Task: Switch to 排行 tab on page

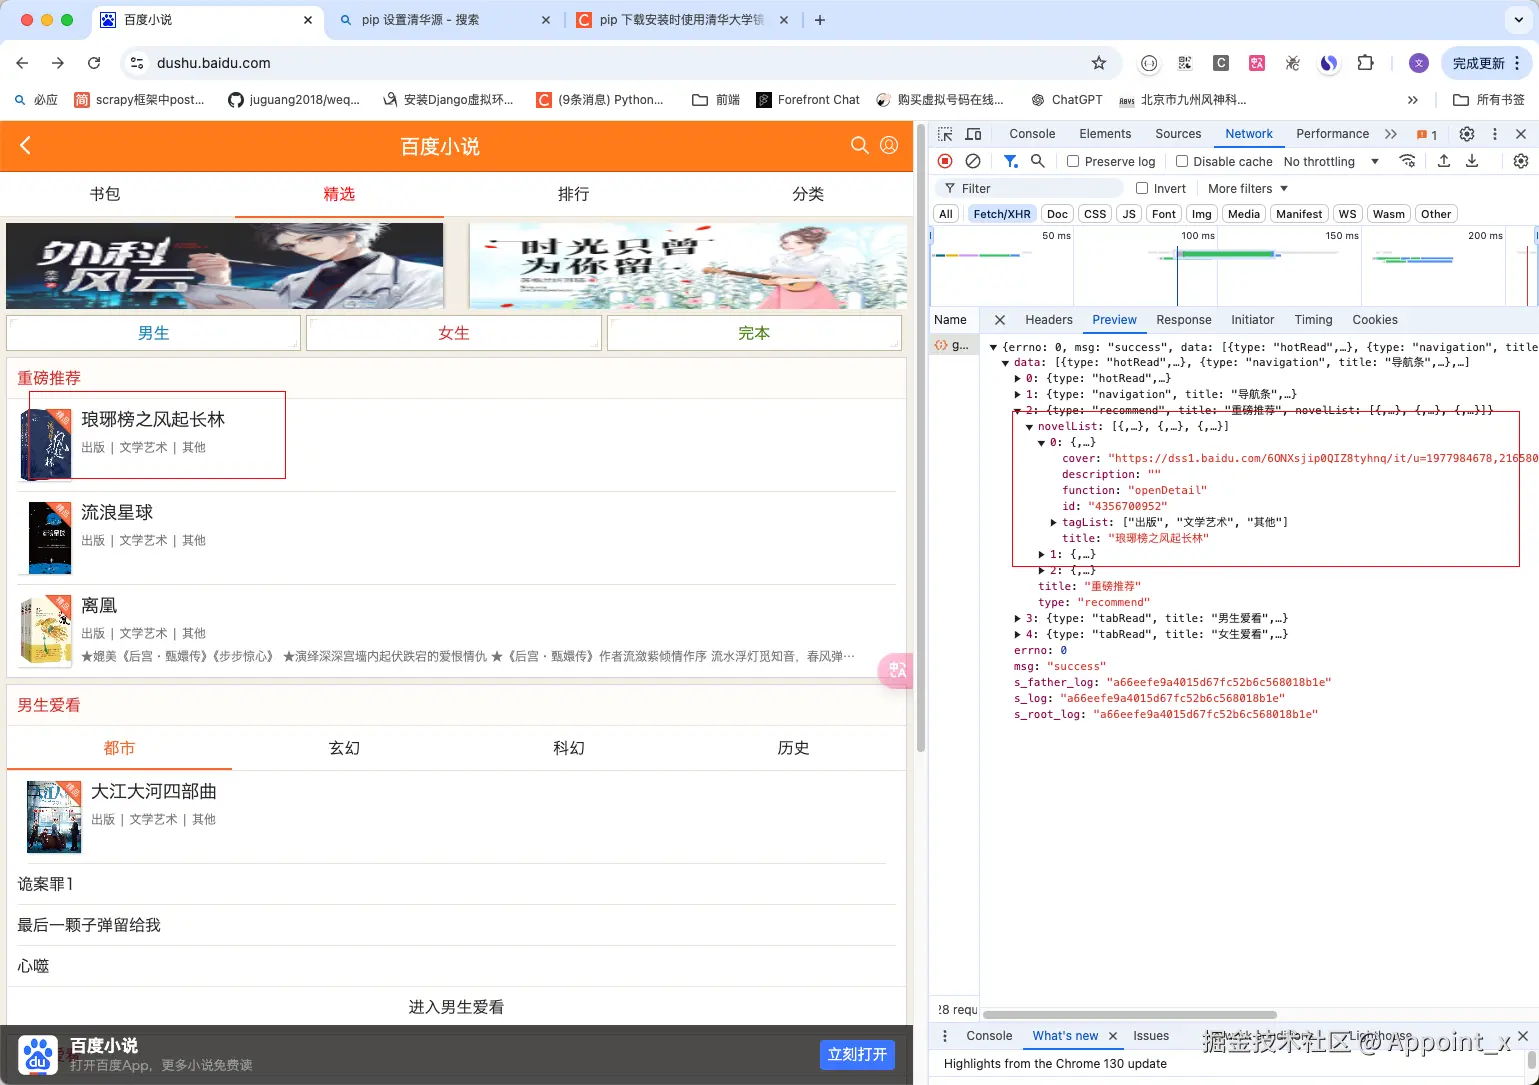Action: tap(573, 194)
